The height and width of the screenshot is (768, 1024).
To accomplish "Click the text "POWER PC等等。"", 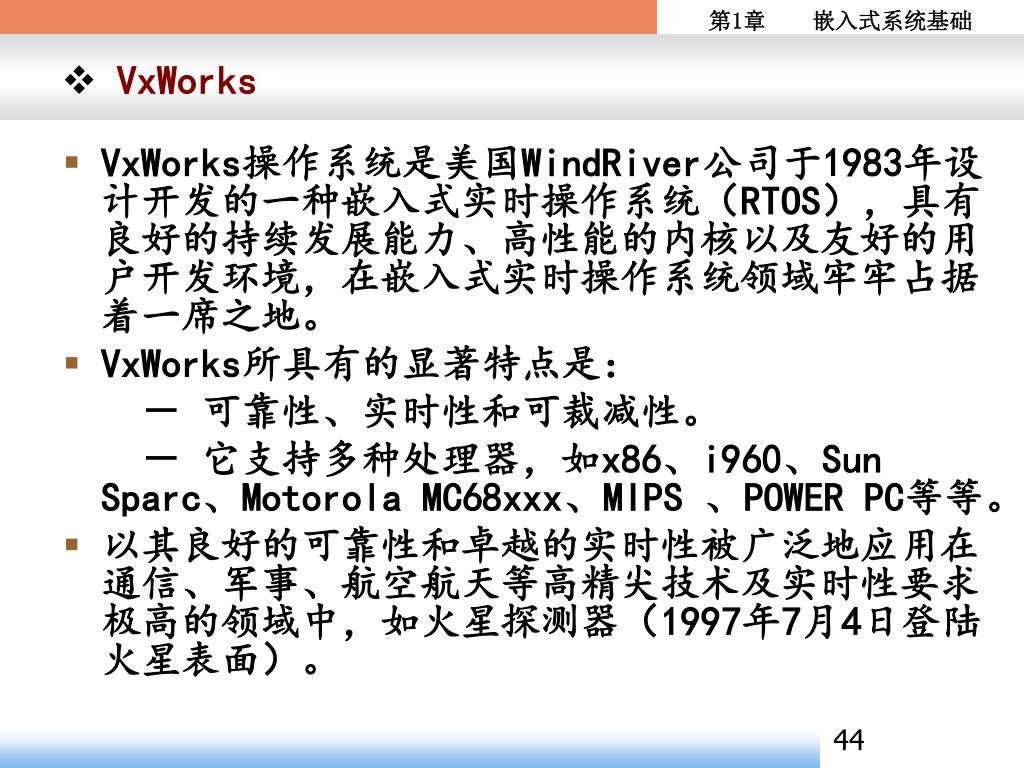I will [x=874, y=498].
